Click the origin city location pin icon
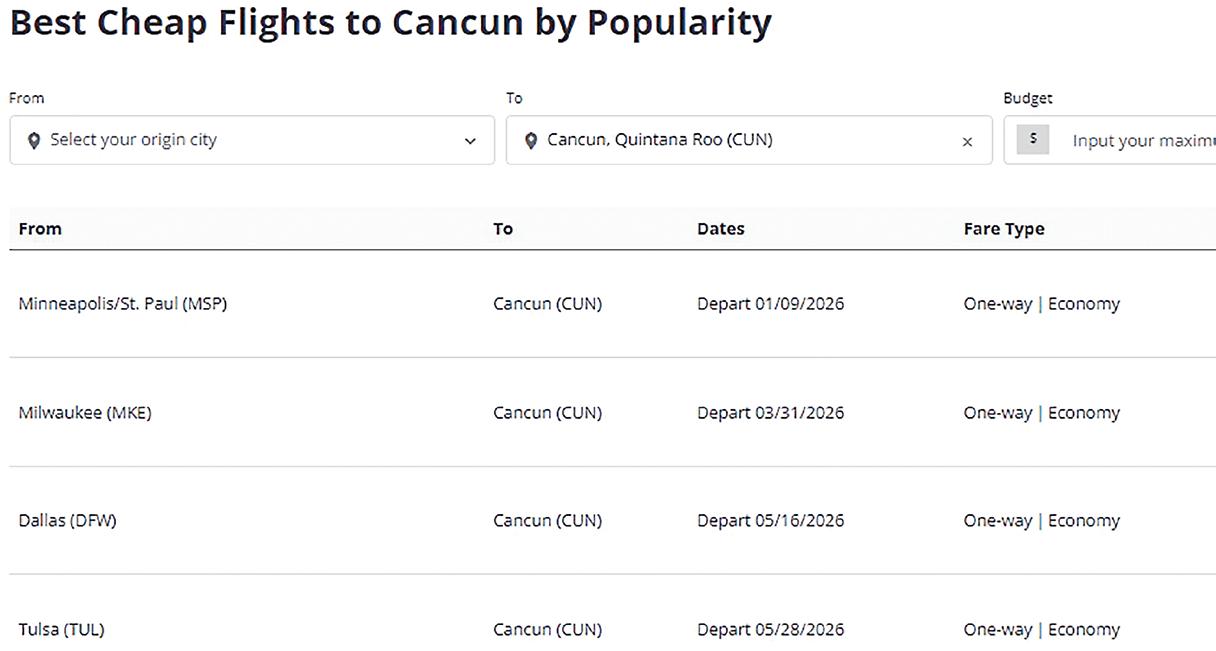This screenshot has width=1216, height=651. pyautogui.click(x=34, y=141)
